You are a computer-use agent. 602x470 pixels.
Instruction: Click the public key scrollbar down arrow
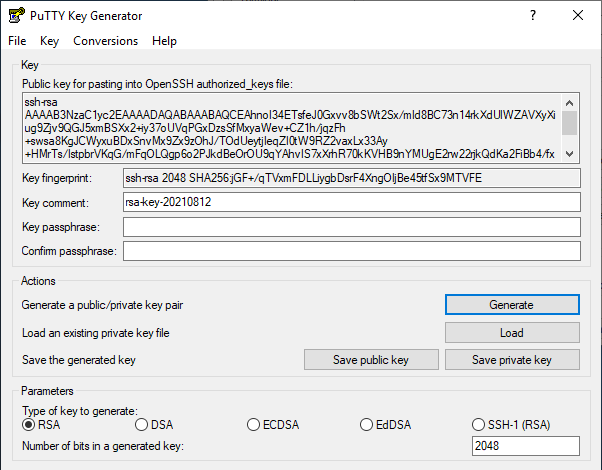pyautogui.click(x=570, y=154)
